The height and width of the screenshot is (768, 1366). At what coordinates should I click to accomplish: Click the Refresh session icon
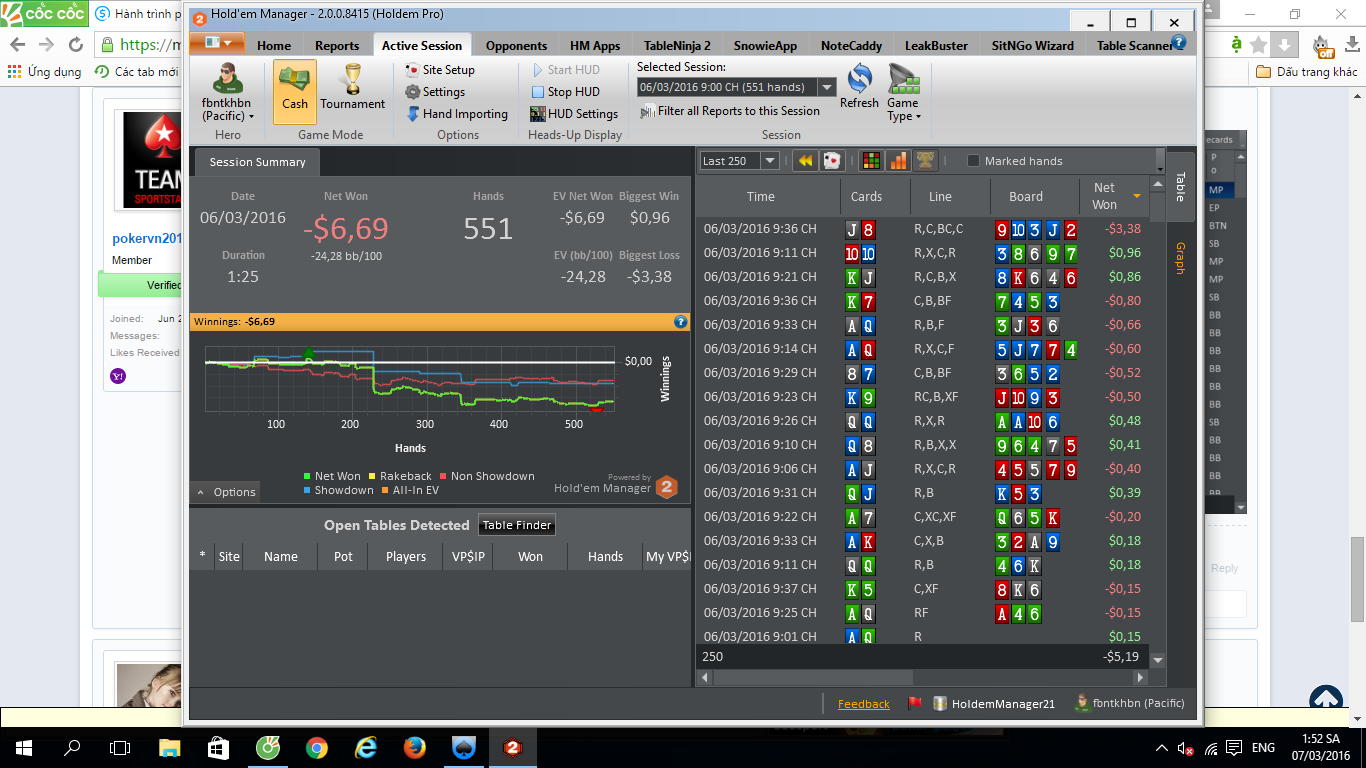859,87
